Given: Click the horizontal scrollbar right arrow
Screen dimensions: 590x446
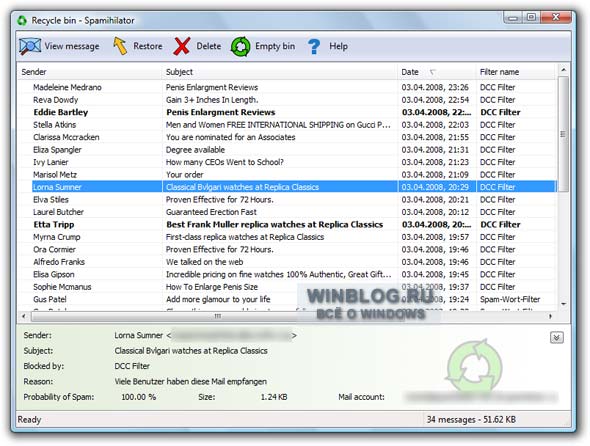Looking at the screenshot, I should pos(550,317).
